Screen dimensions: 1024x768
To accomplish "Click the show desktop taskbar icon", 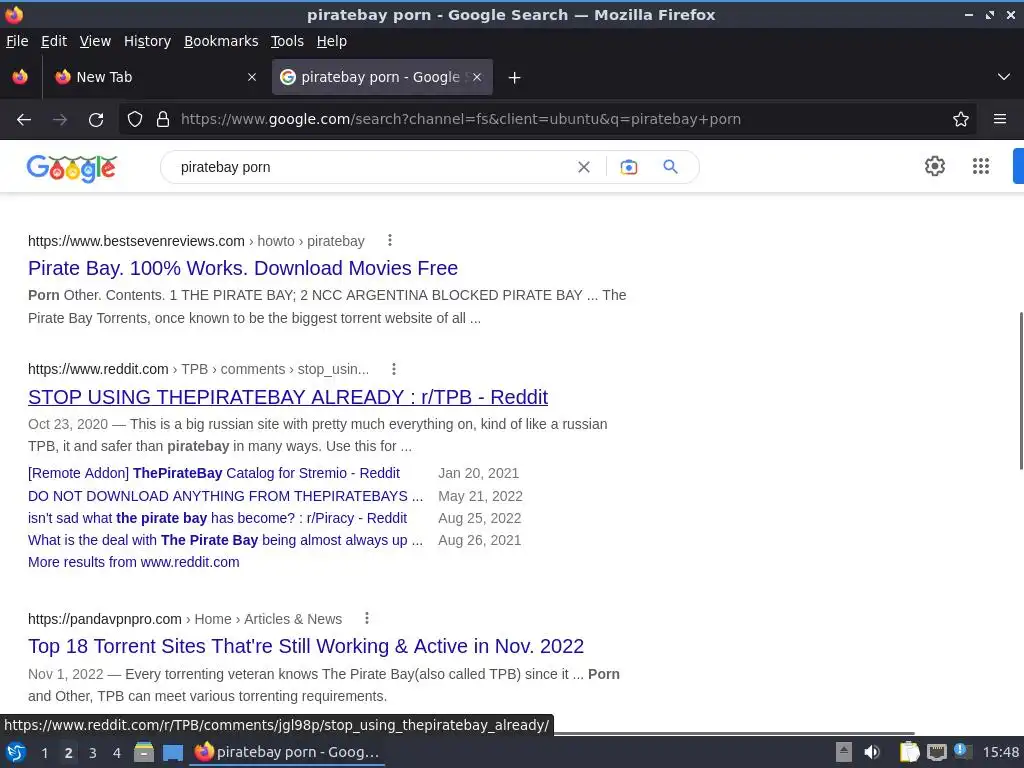I will pos(173,752).
